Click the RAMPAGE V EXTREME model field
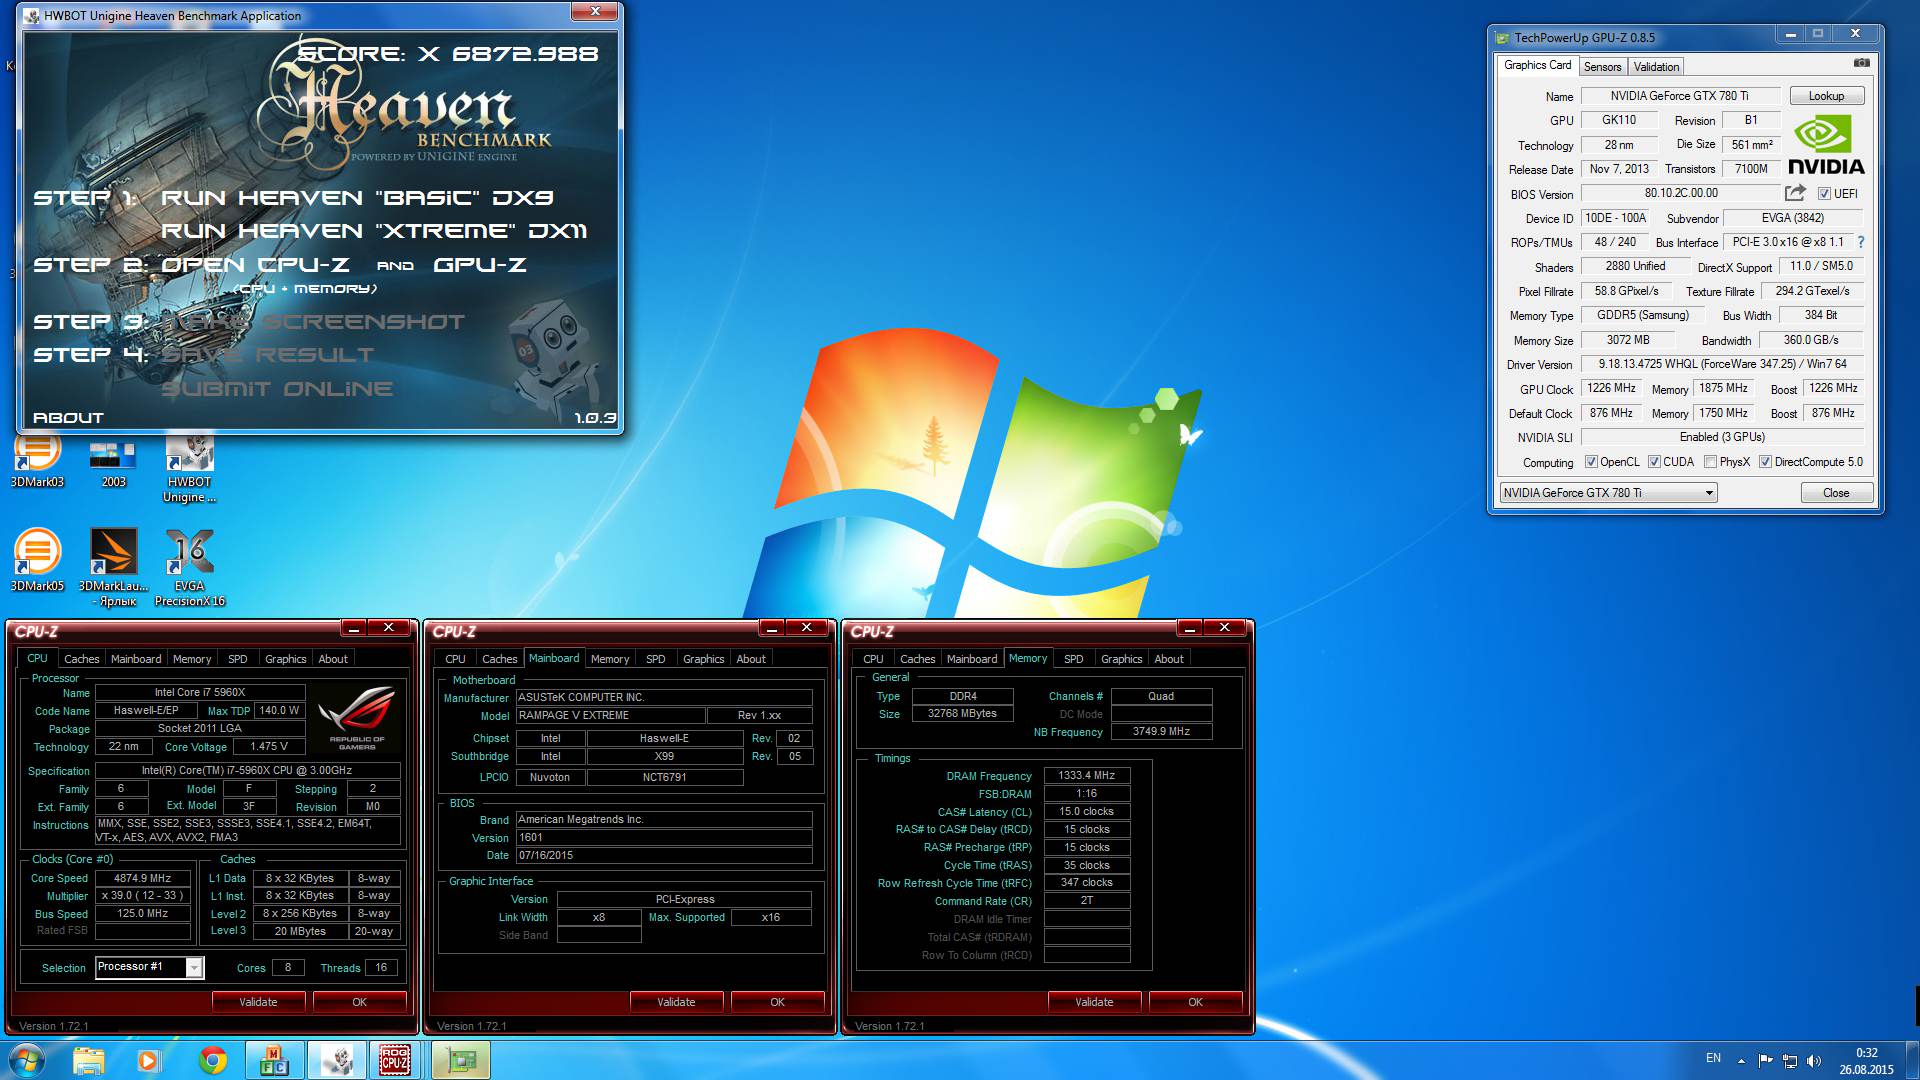Image resolution: width=1920 pixels, height=1080 pixels. tap(610, 715)
